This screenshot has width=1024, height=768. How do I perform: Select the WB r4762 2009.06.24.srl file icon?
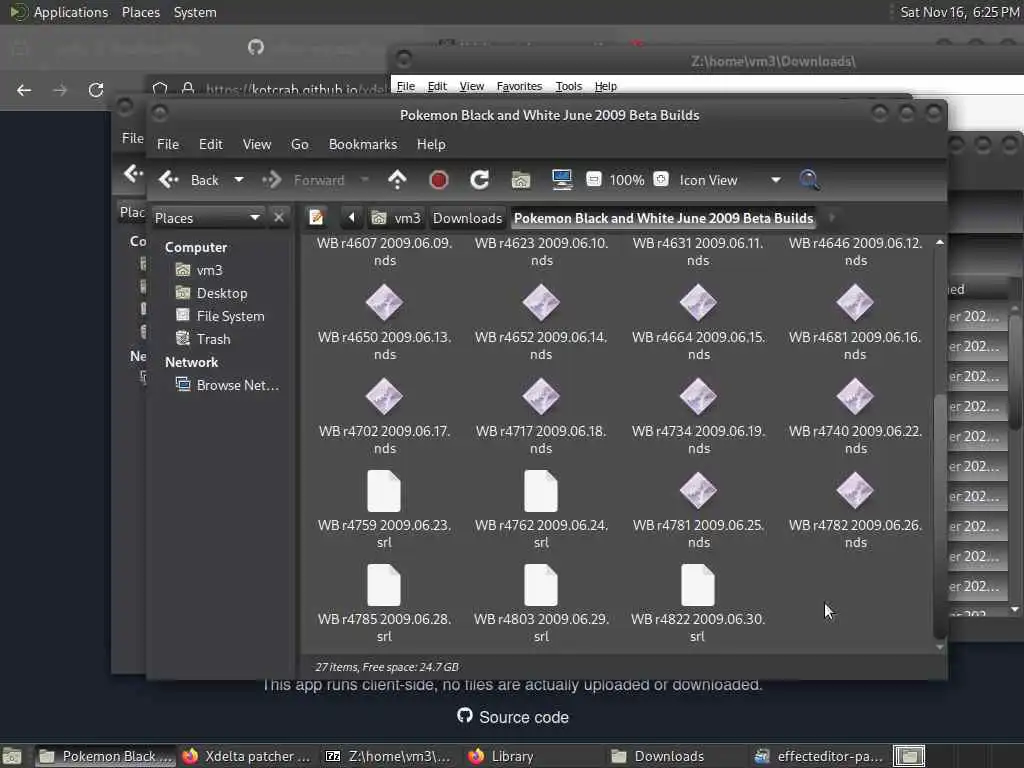click(x=541, y=491)
